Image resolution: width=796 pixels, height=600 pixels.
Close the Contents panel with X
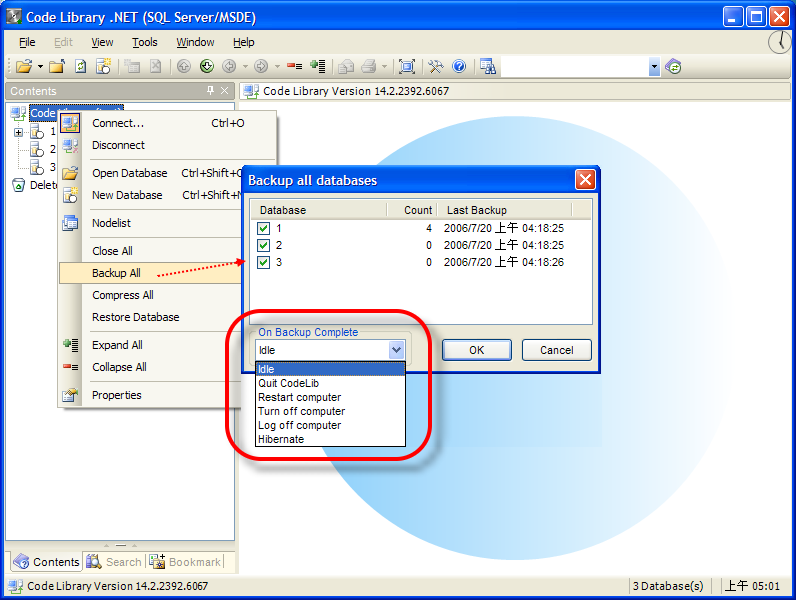click(225, 91)
